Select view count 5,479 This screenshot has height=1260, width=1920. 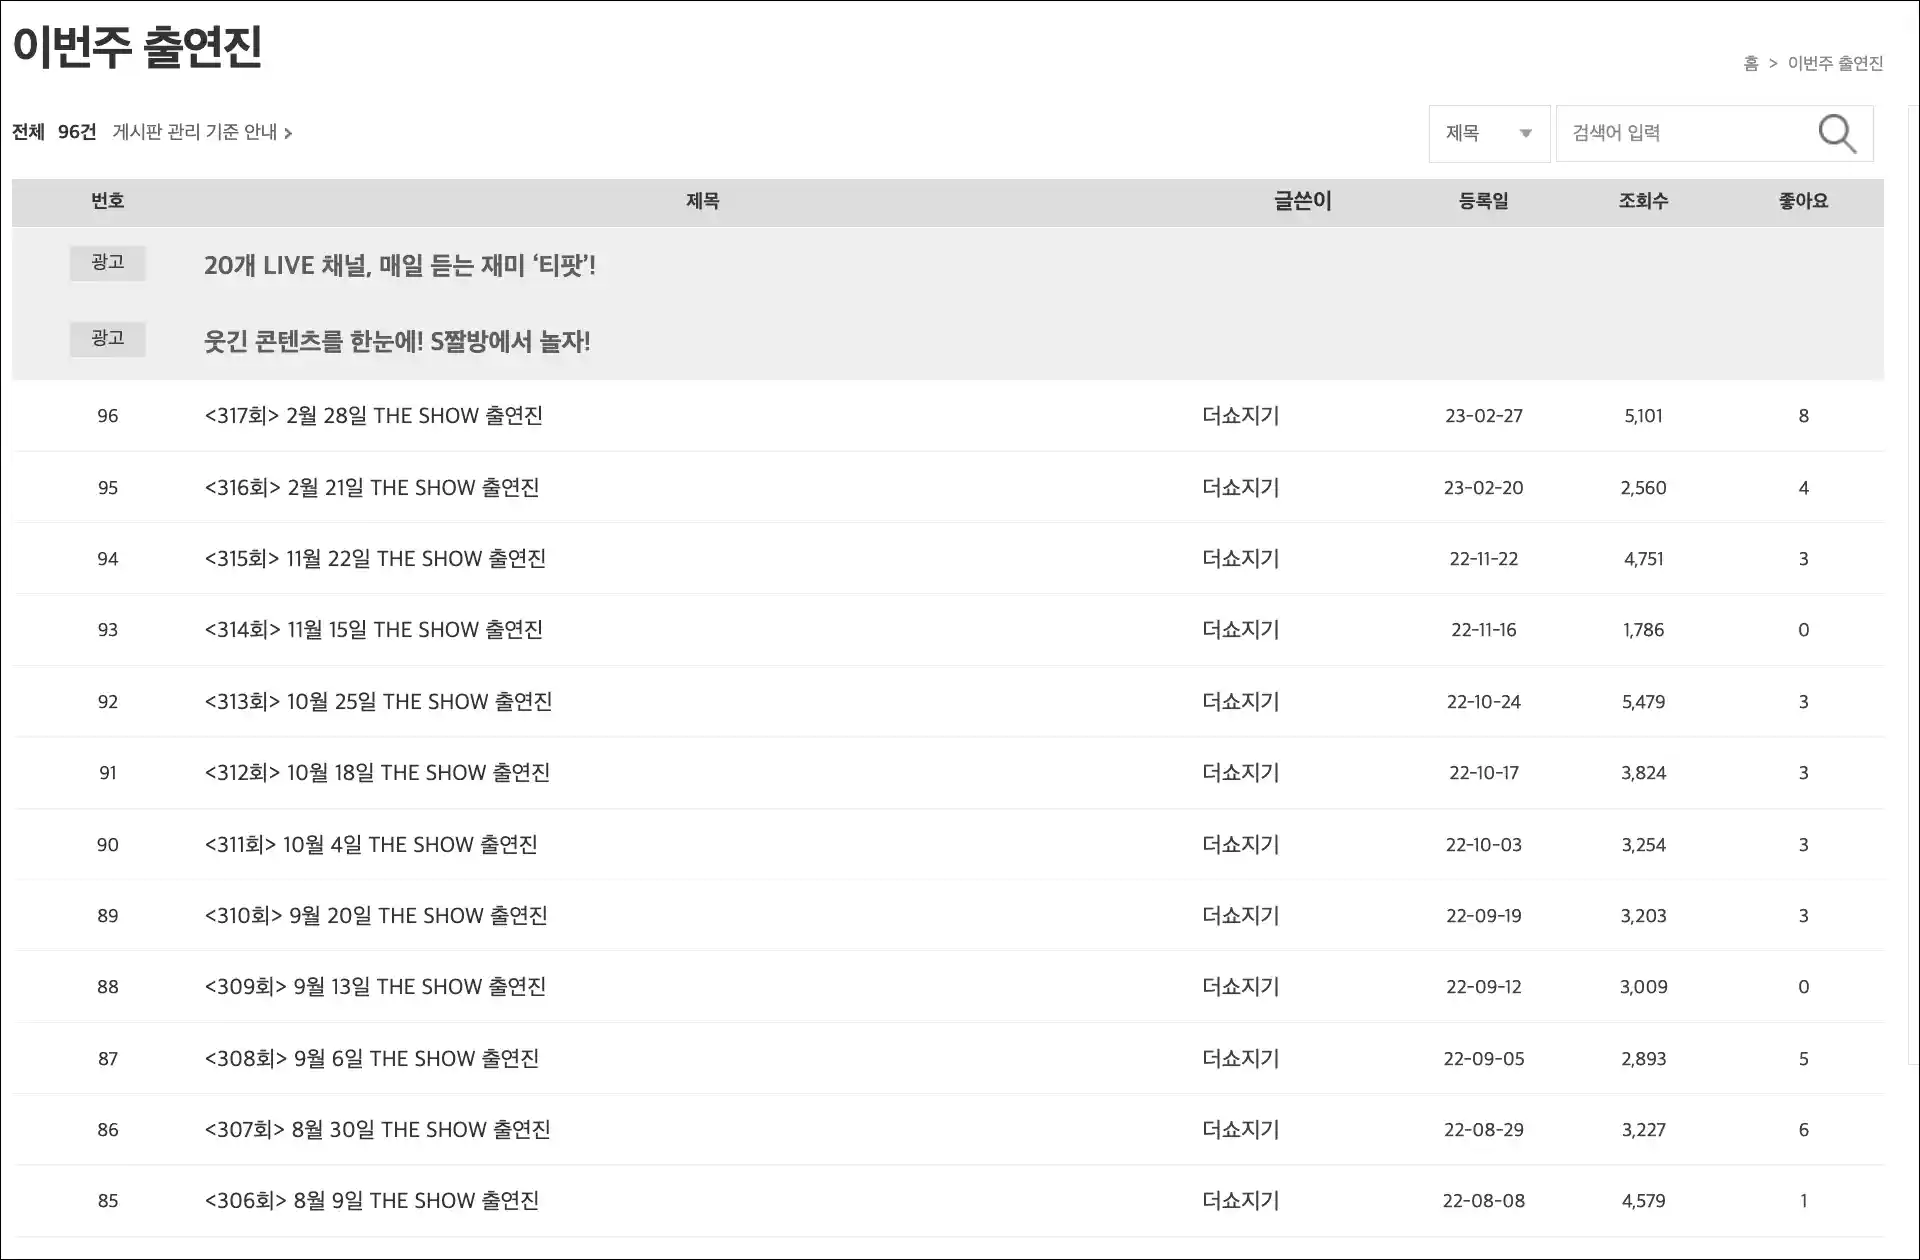[x=1643, y=701]
